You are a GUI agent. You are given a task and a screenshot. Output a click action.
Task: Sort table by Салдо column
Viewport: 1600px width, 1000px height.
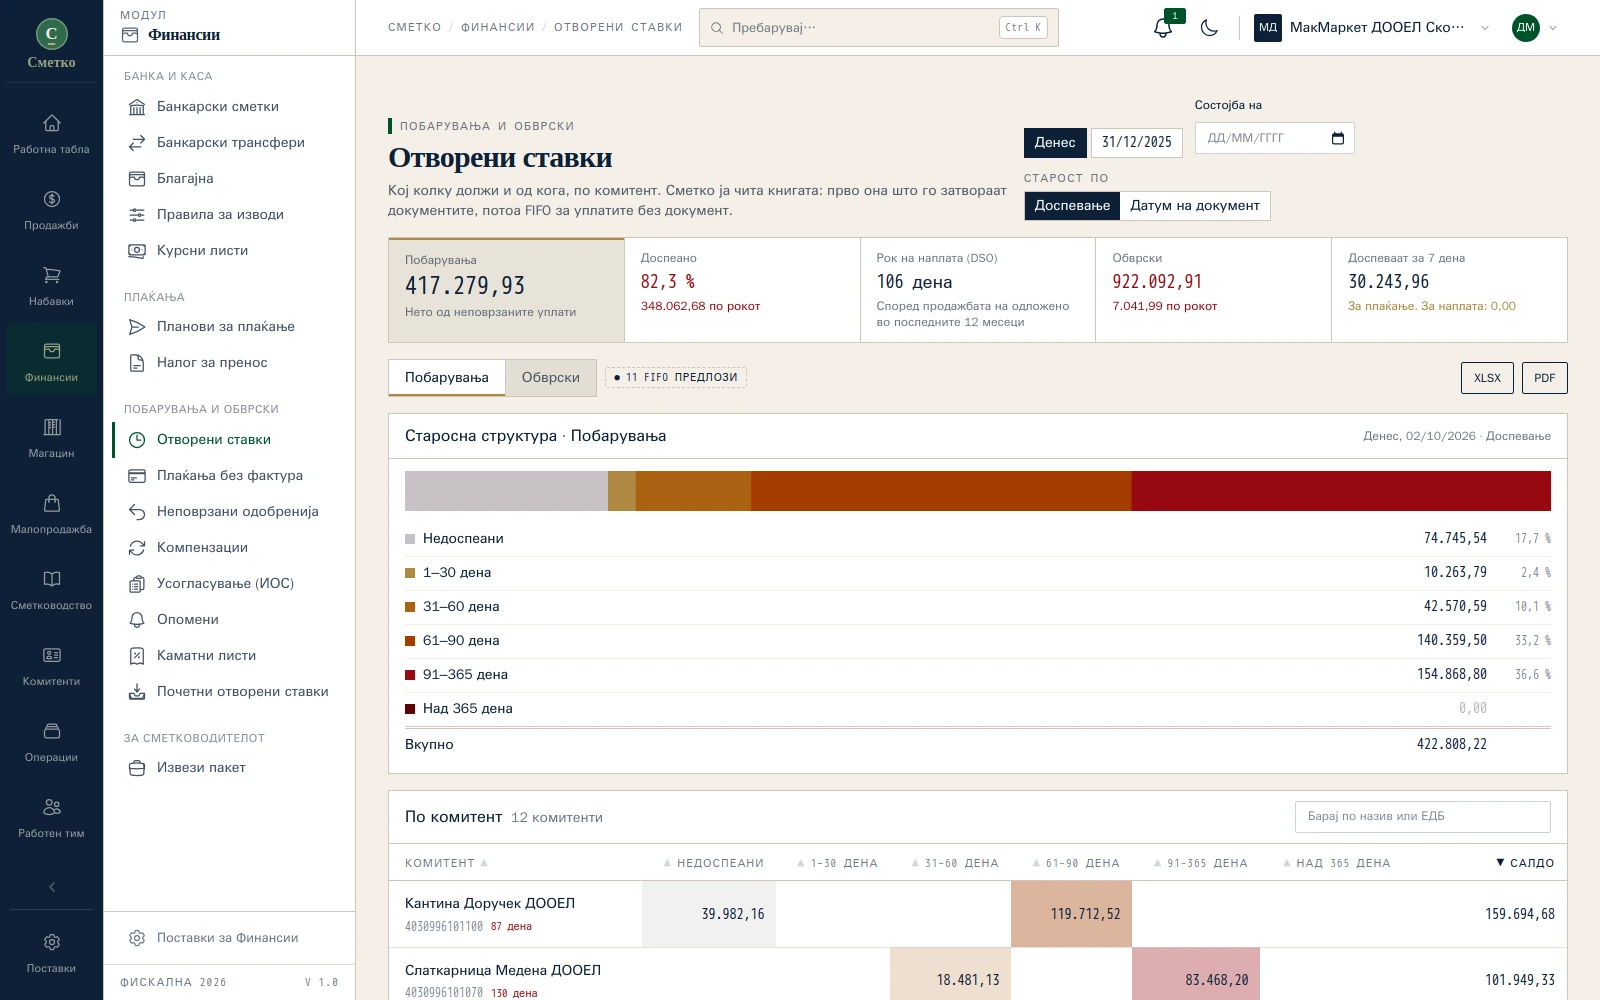point(1525,863)
